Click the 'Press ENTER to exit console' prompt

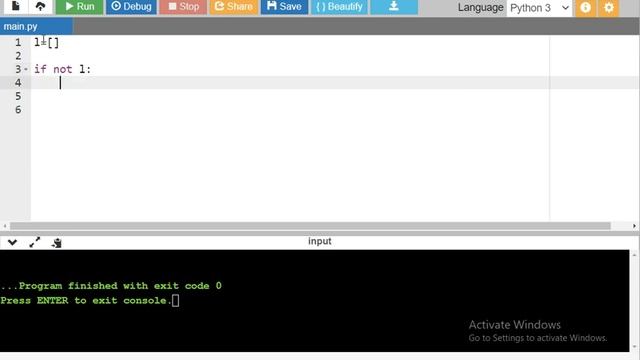pyautogui.click(x=86, y=301)
